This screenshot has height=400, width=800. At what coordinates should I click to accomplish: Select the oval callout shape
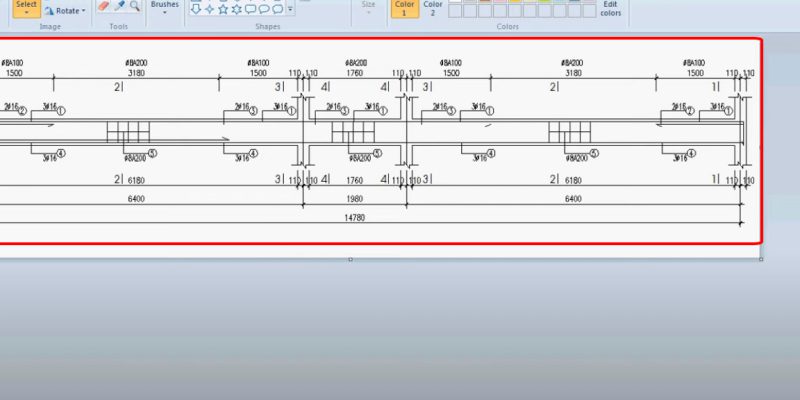coord(264,9)
